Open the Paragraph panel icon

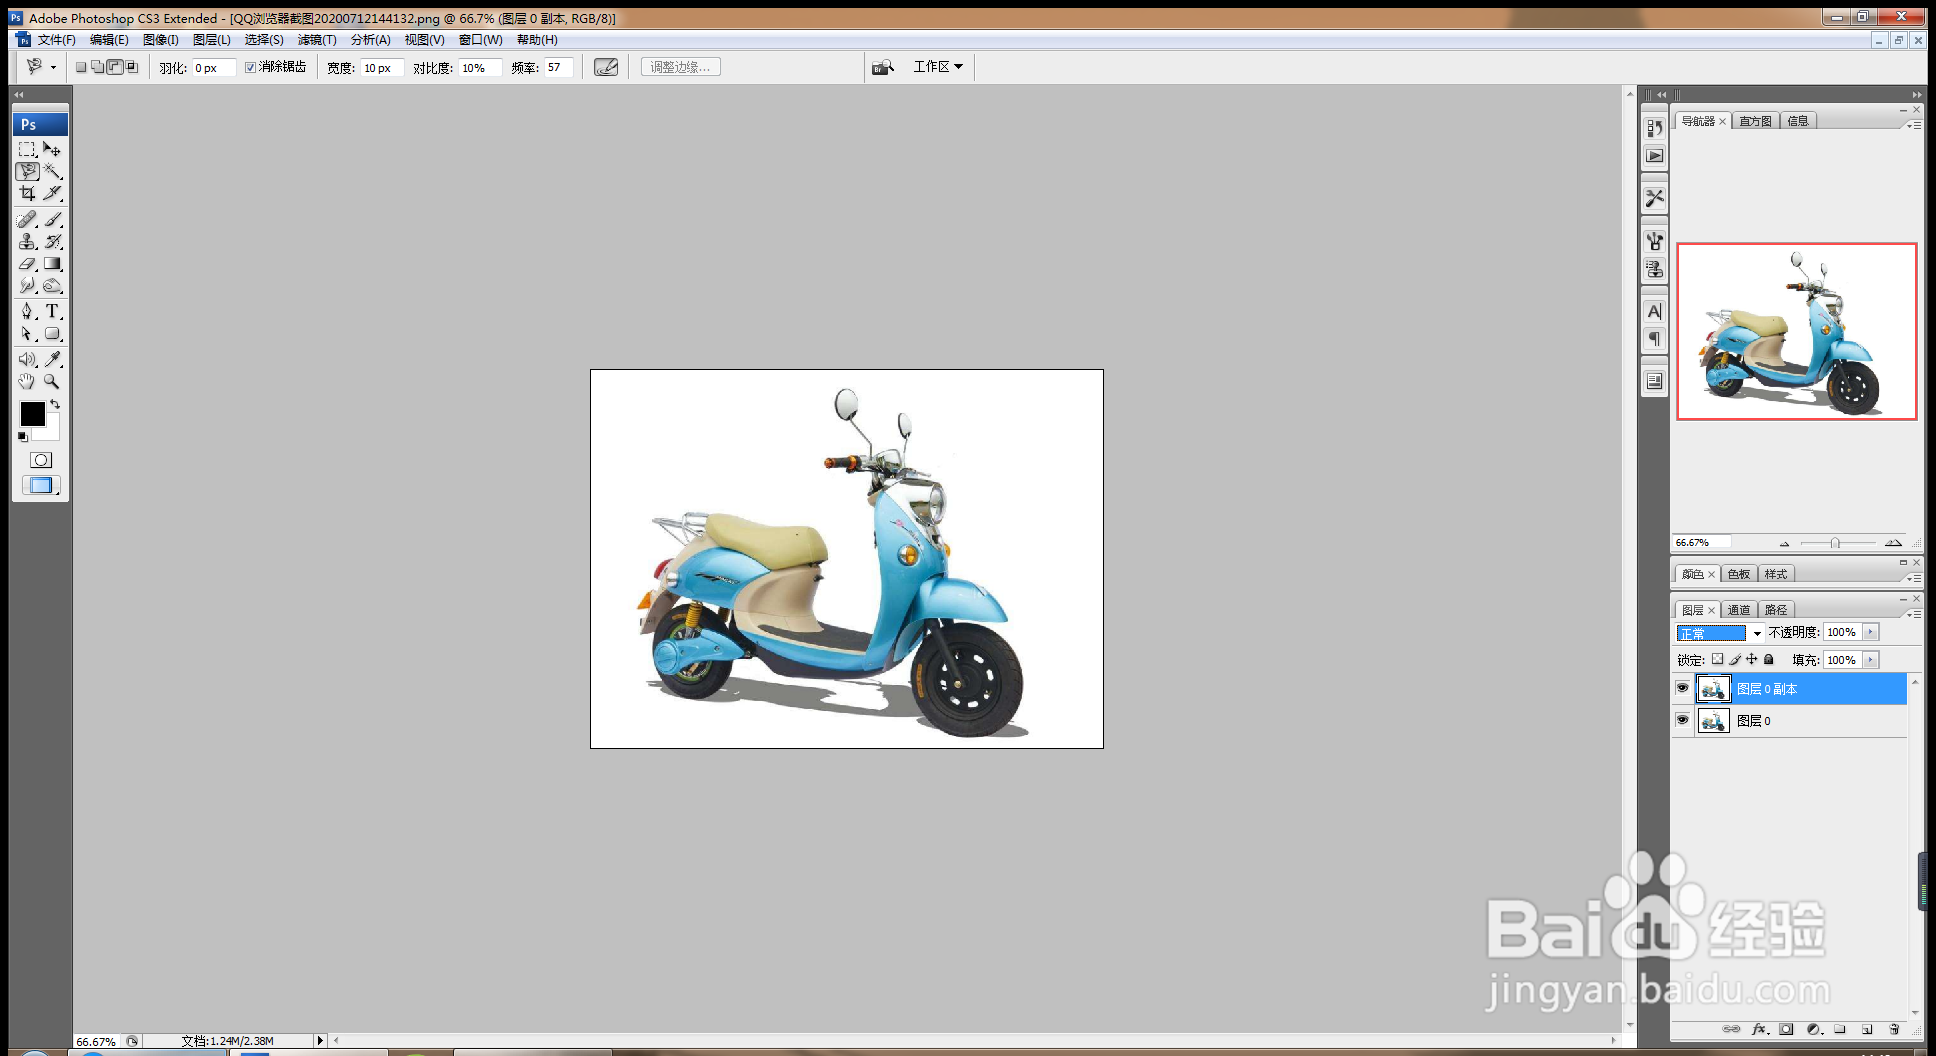pyautogui.click(x=1654, y=339)
